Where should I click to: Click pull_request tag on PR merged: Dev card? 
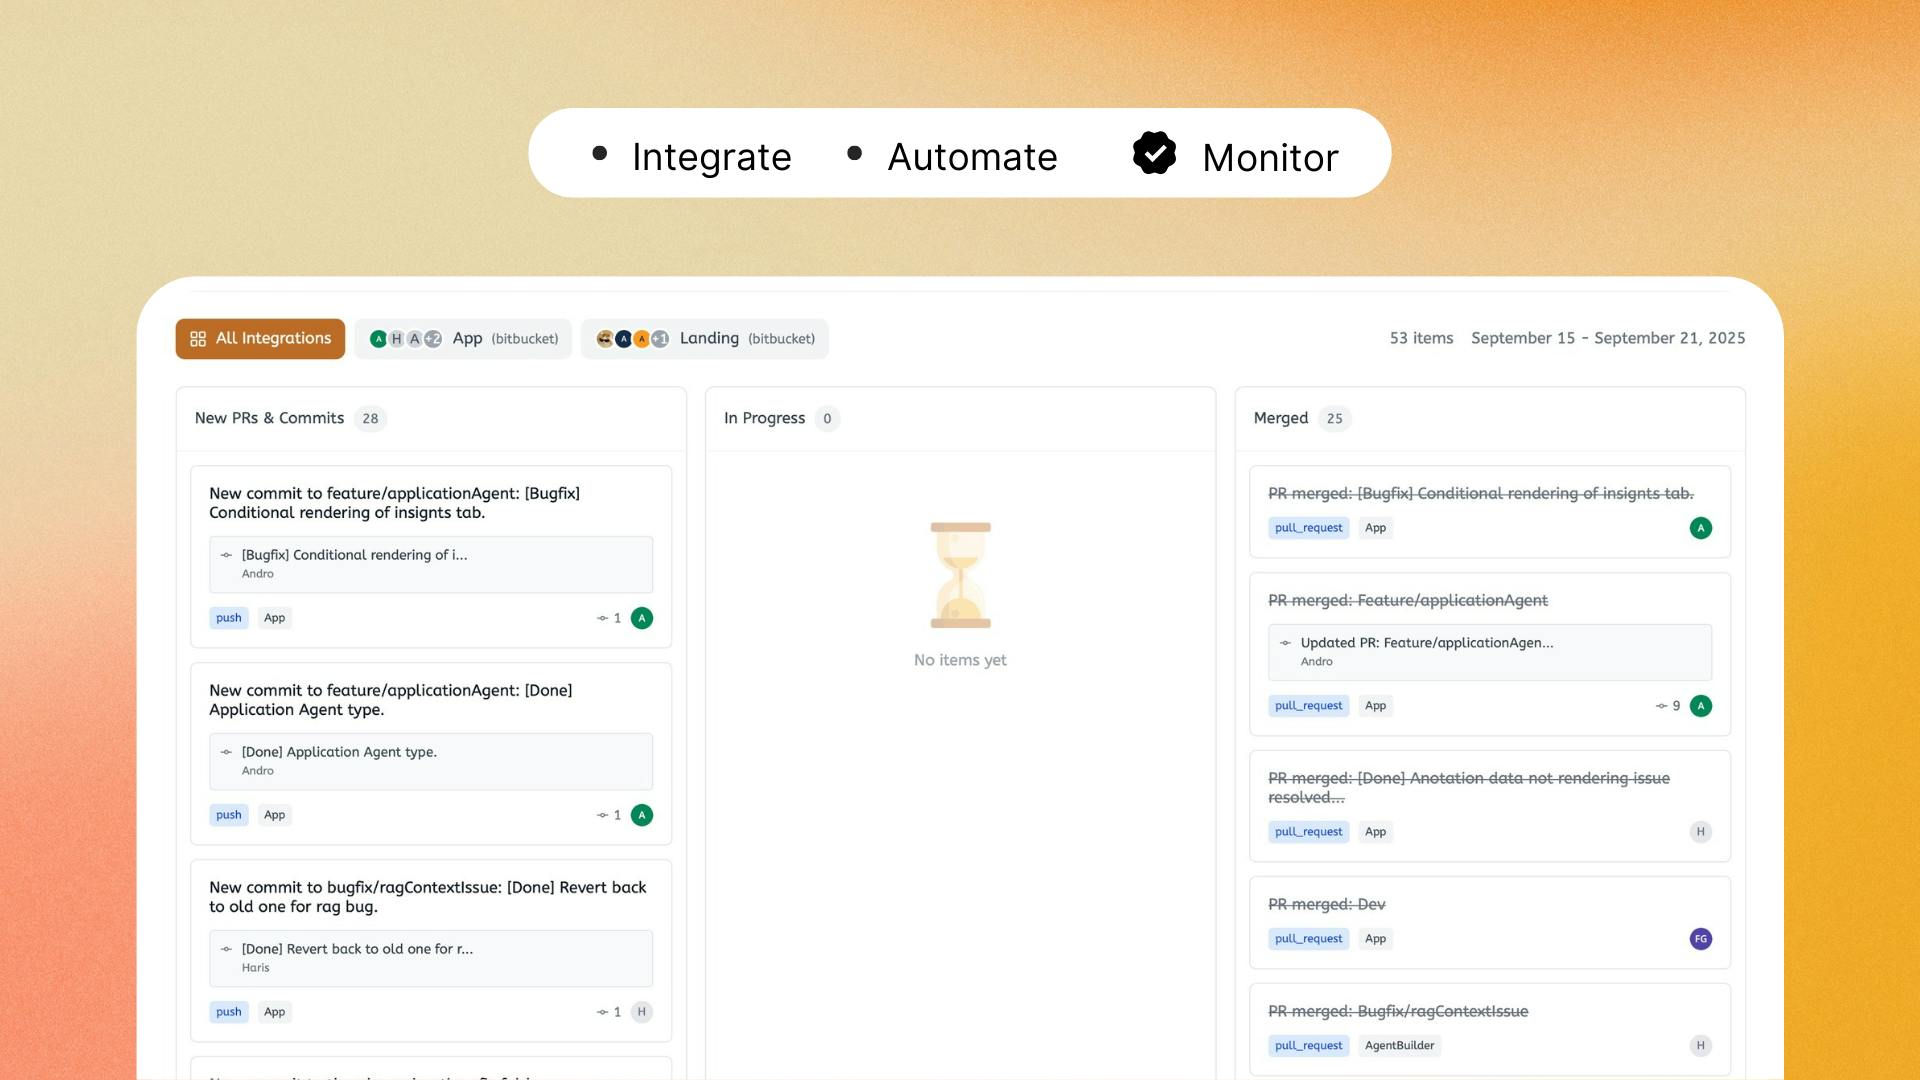point(1309,939)
